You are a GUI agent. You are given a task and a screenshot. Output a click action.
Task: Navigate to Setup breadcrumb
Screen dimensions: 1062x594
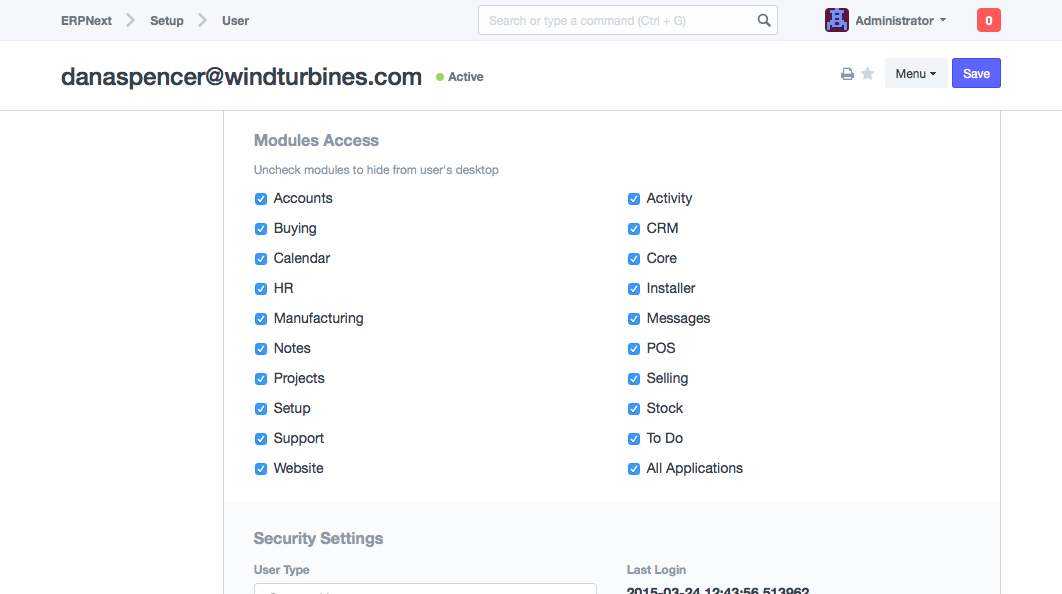pos(167,20)
